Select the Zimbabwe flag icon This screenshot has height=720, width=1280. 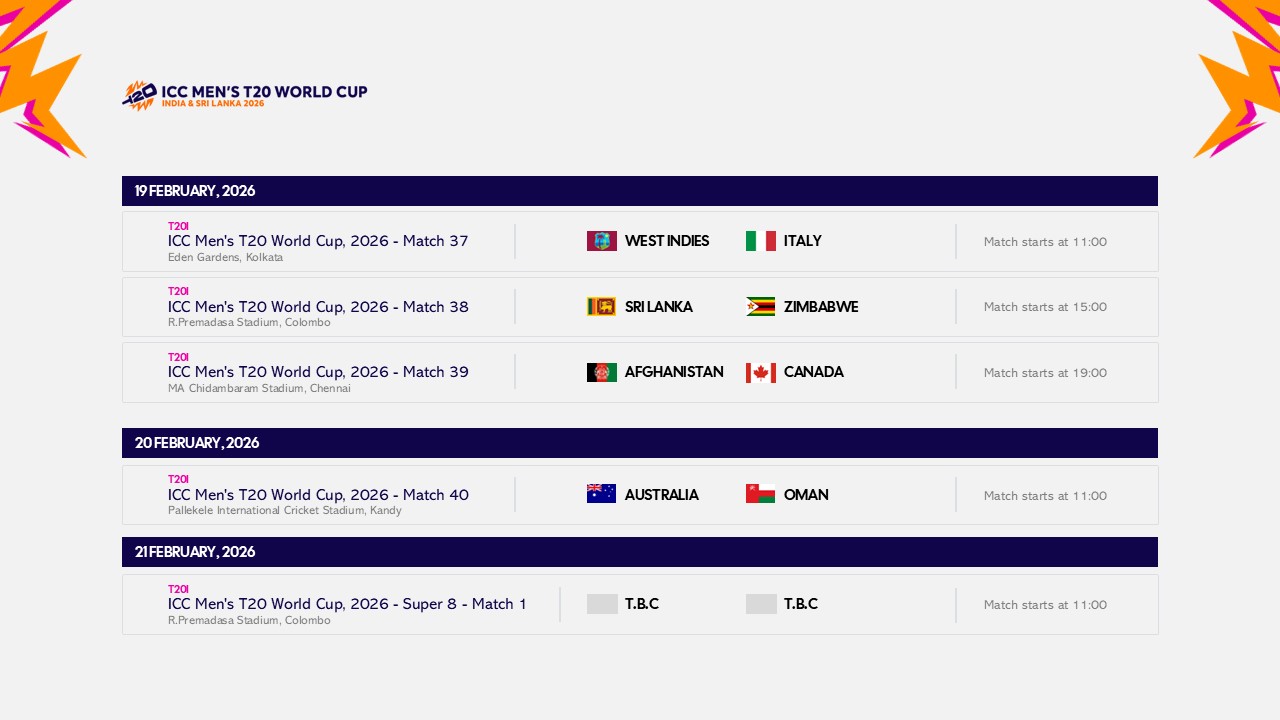click(x=760, y=307)
